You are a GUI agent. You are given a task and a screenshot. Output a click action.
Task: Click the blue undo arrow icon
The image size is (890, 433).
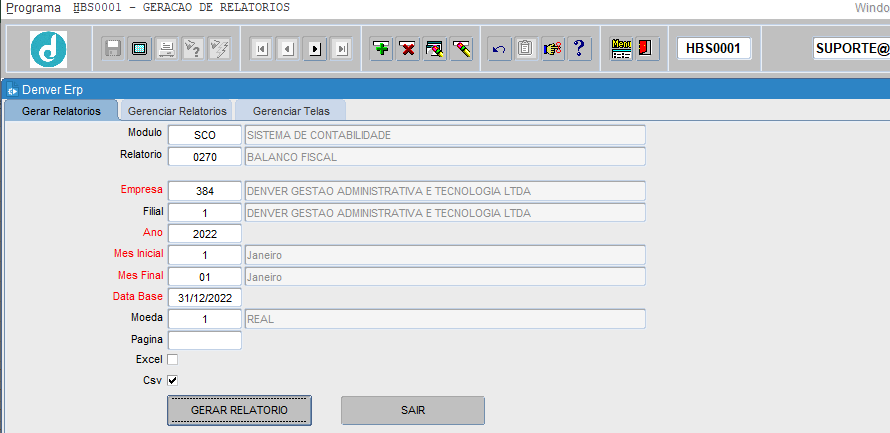tap(499, 49)
